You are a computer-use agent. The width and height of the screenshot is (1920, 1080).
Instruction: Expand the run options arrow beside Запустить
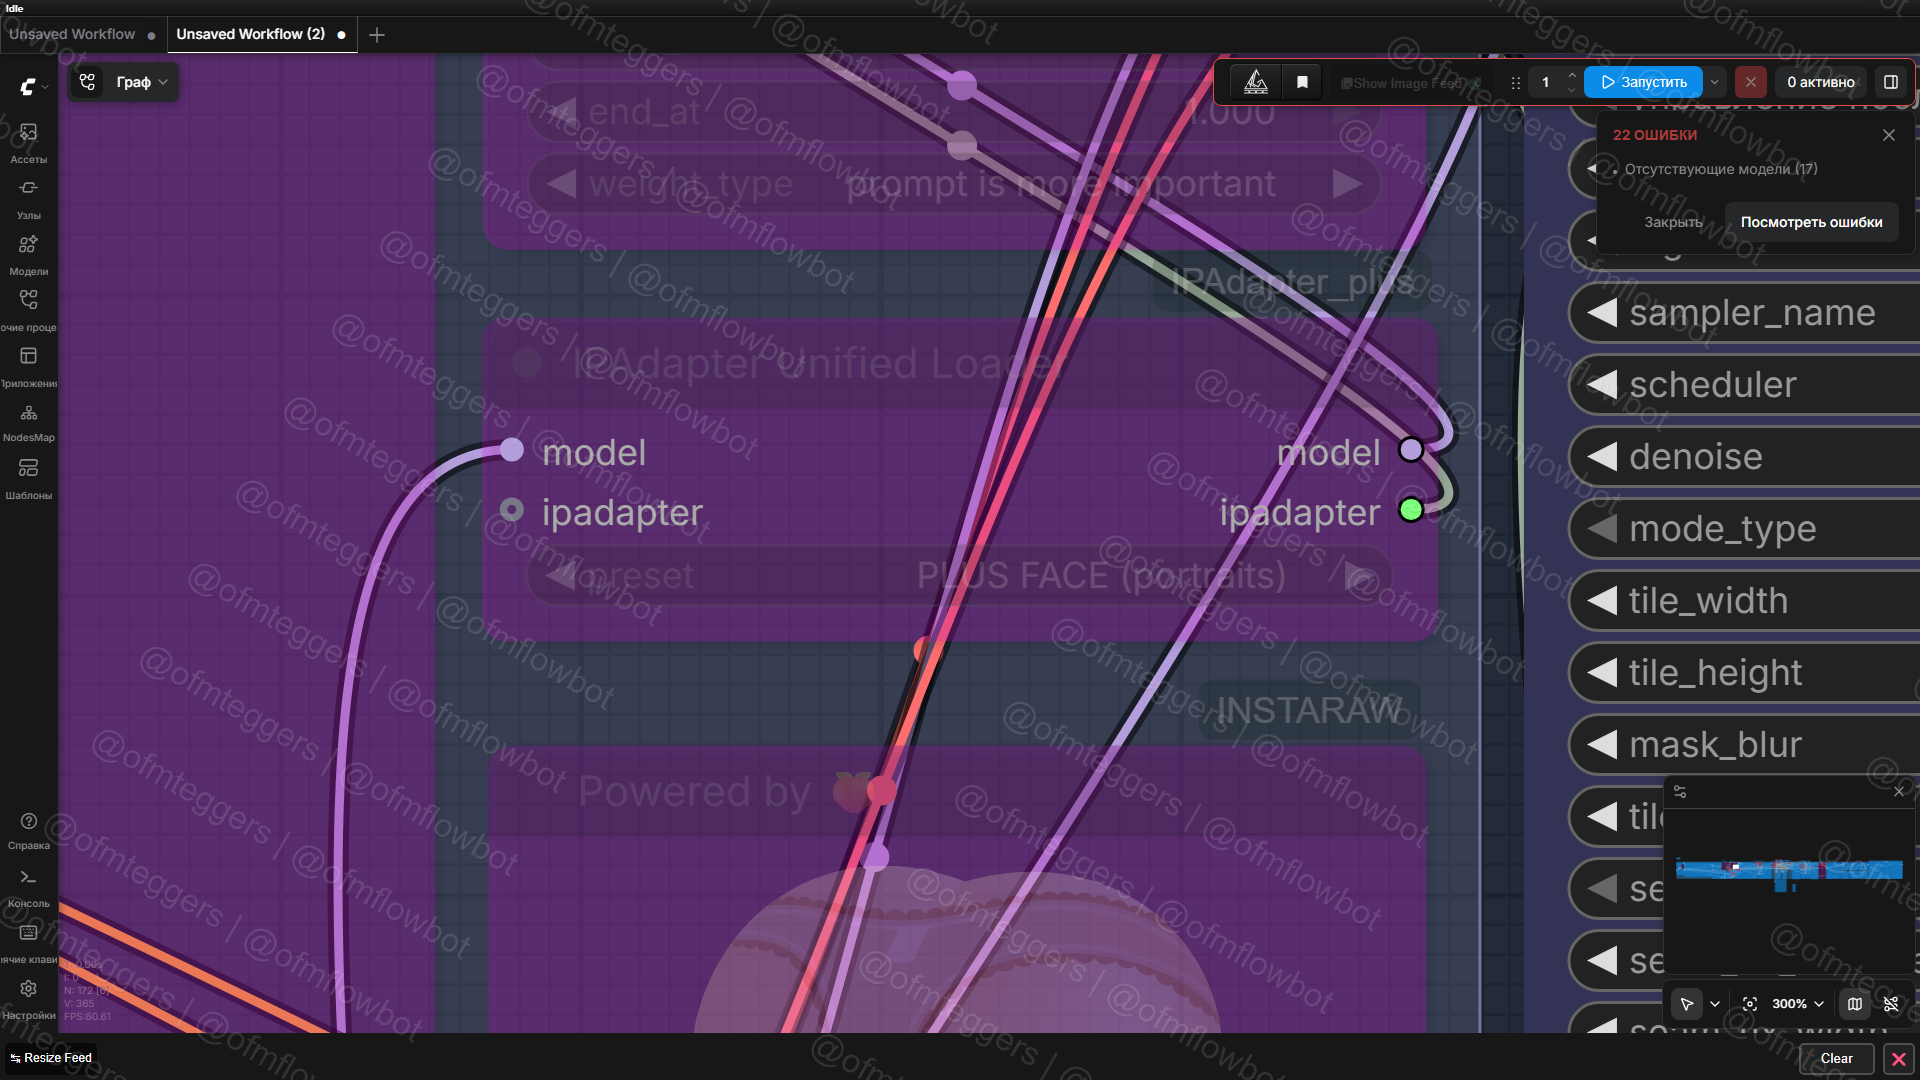click(1715, 83)
